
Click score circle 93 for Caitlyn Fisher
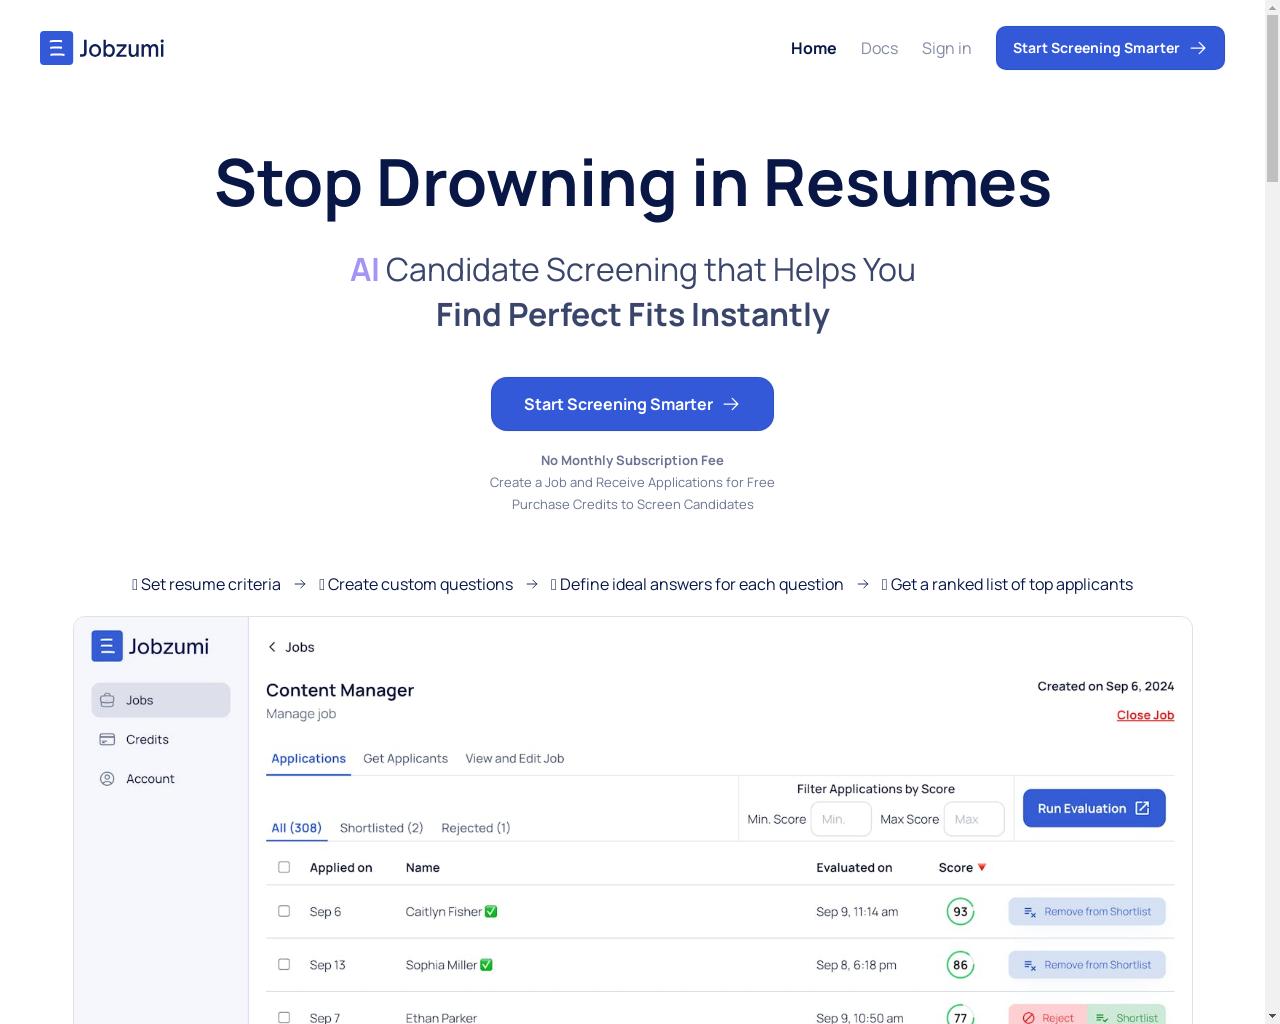coord(960,911)
